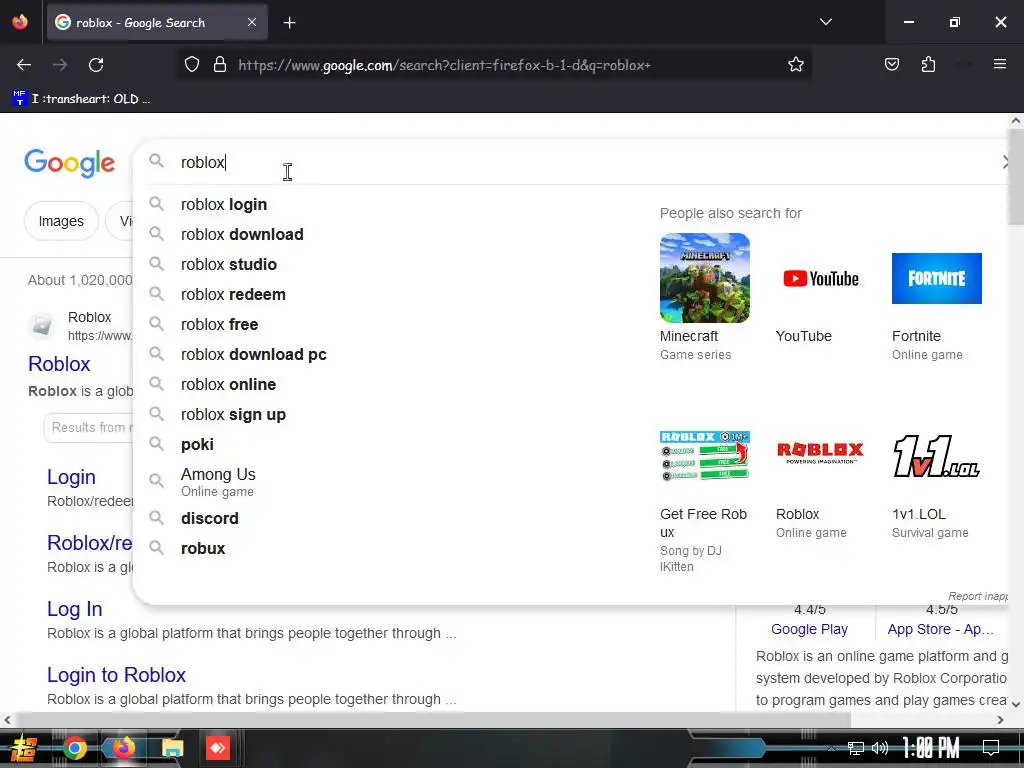
Task: Open the Save to Pocket icon
Action: point(891,64)
